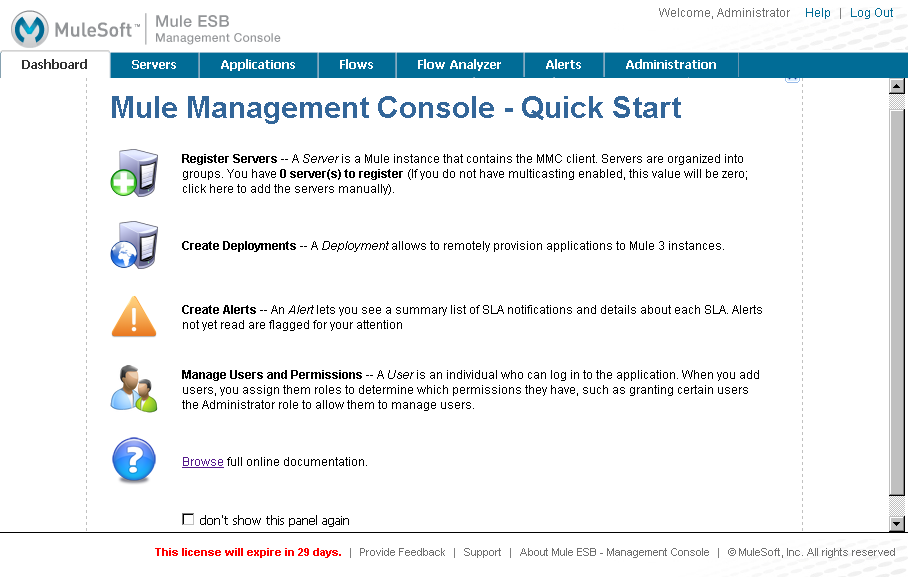
Task: Click the Register Servers icon
Action: 133,172
